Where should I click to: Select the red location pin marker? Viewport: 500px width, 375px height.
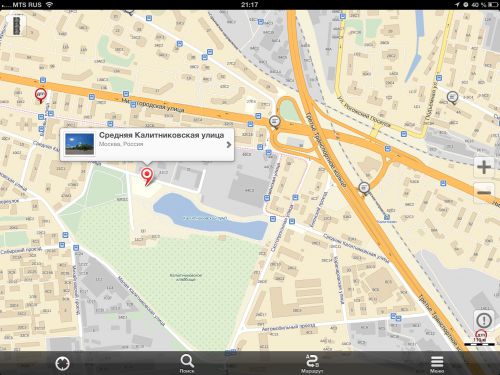147,176
